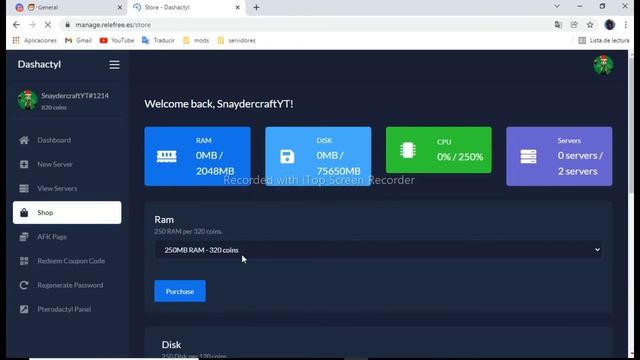The height and width of the screenshot is (360, 640).
Task: Open the 250MB RAM - 320 coins dropdown
Action: pyautogui.click(x=378, y=250)
